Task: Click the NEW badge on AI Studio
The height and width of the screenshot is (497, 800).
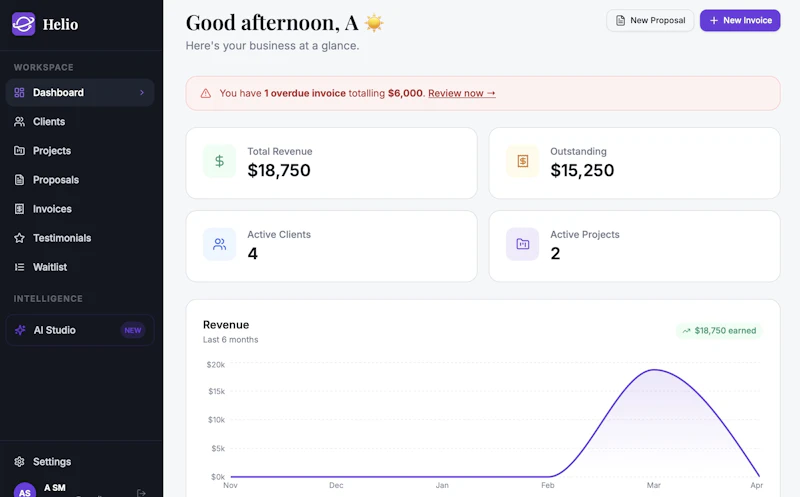Action: [133, 330]
